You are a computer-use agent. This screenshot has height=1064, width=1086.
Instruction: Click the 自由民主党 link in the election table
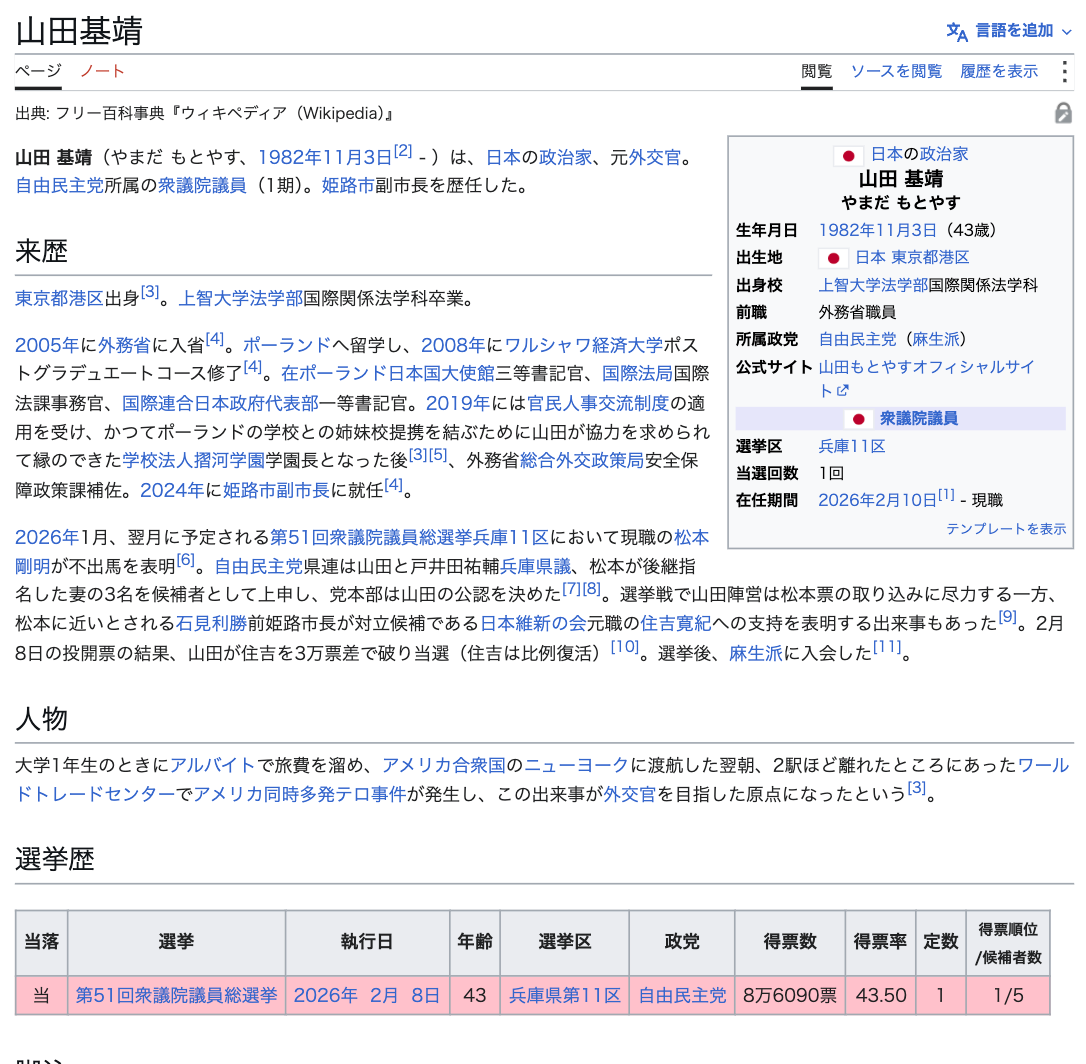682,995
